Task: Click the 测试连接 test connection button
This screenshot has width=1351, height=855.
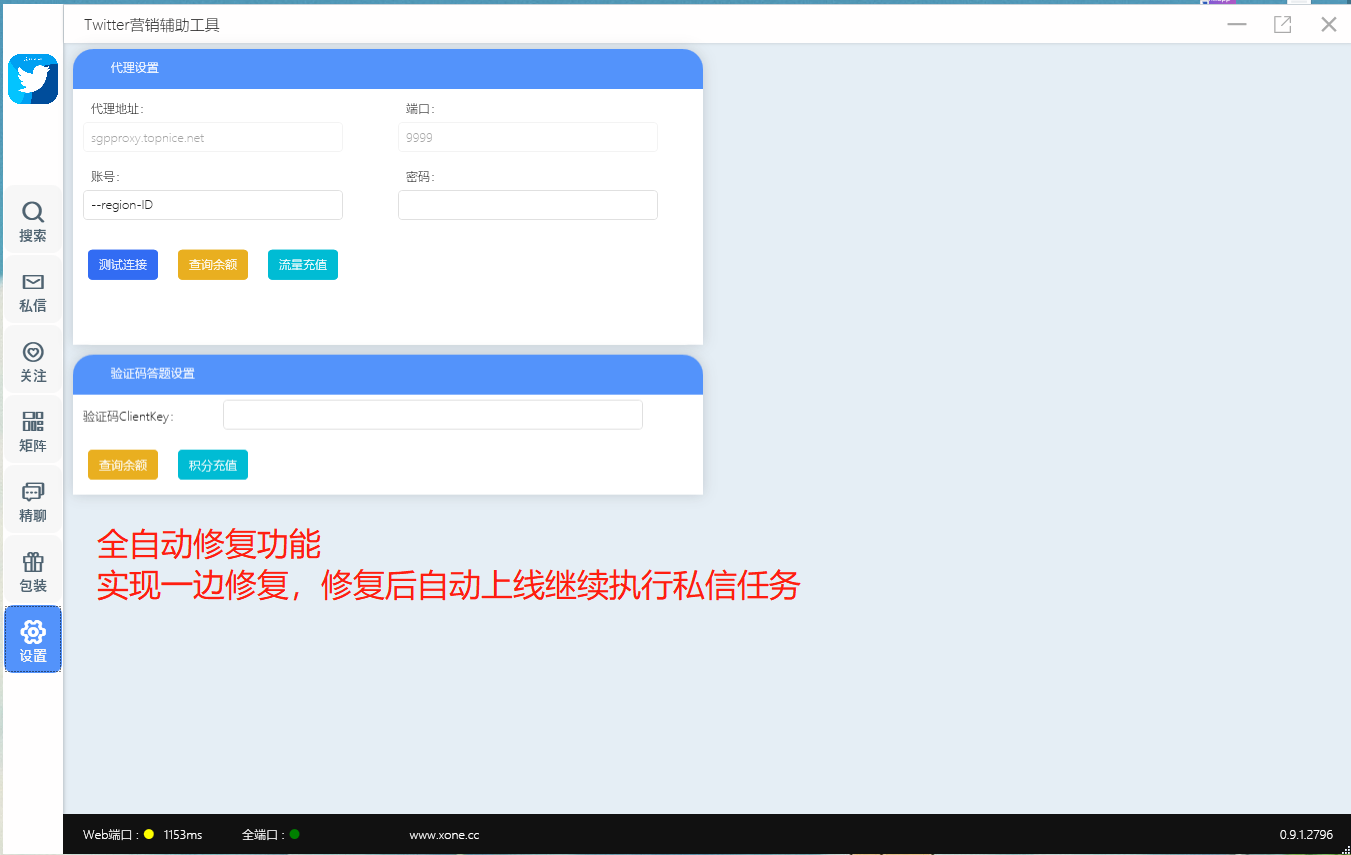Action: tap(123, 265)
